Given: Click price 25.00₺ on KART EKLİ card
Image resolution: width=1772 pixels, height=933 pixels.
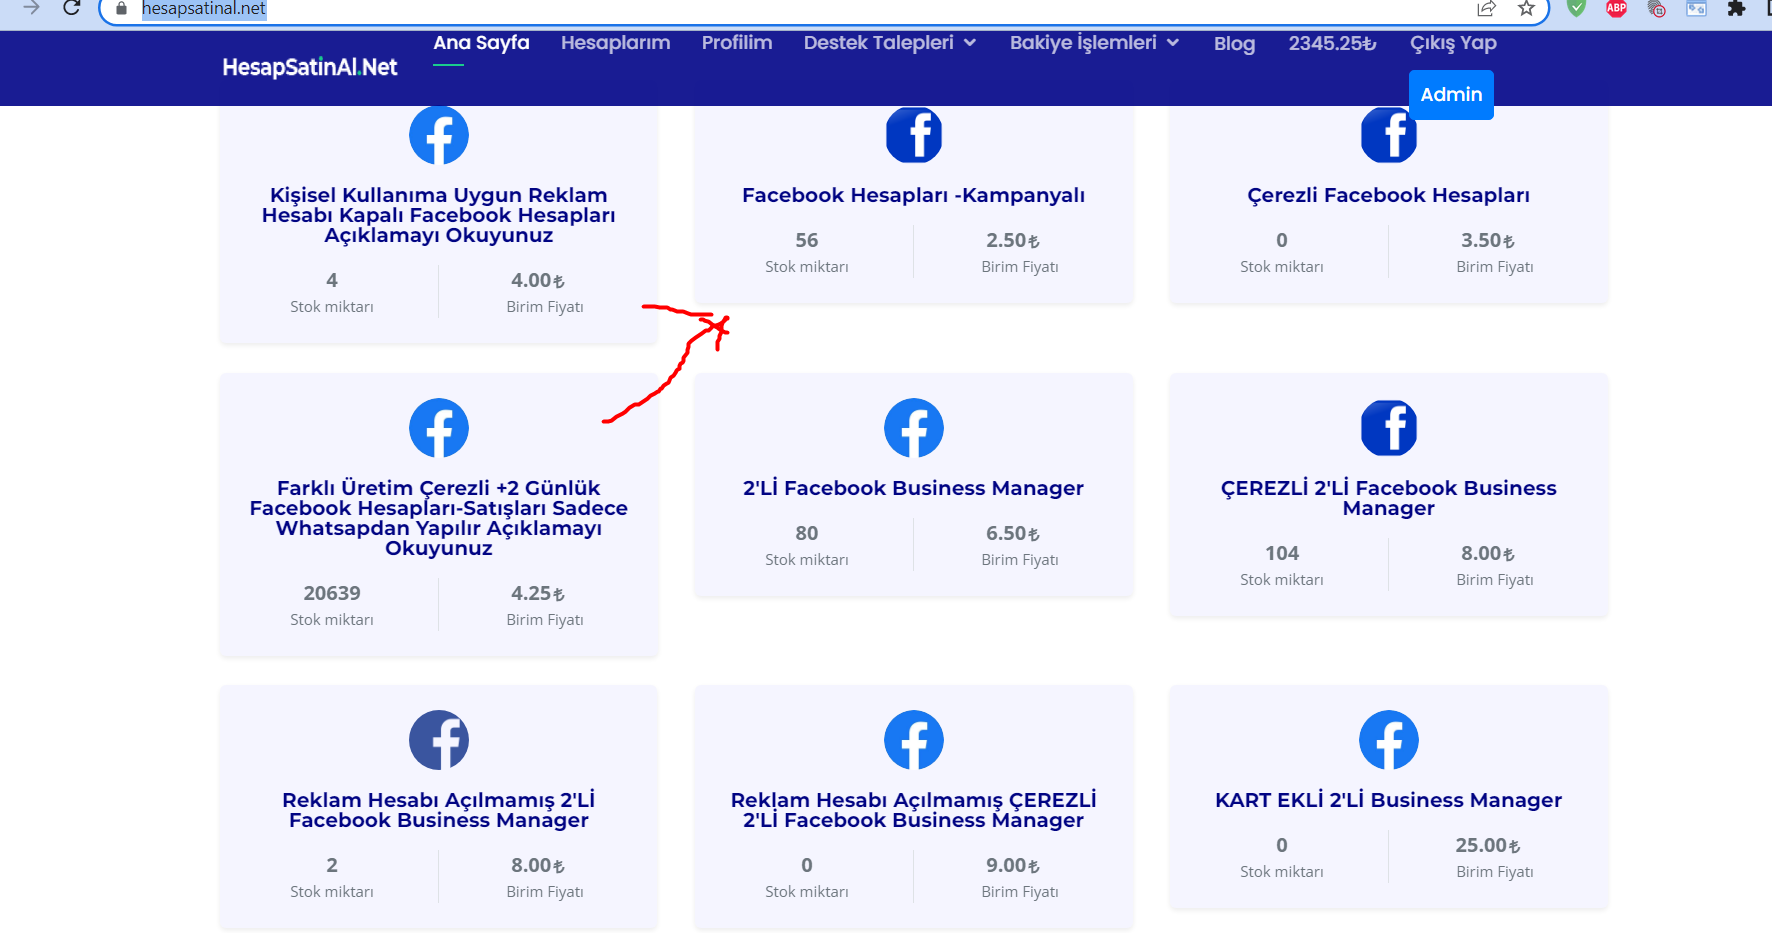Looking at the screenshot, I should 1488,845.
